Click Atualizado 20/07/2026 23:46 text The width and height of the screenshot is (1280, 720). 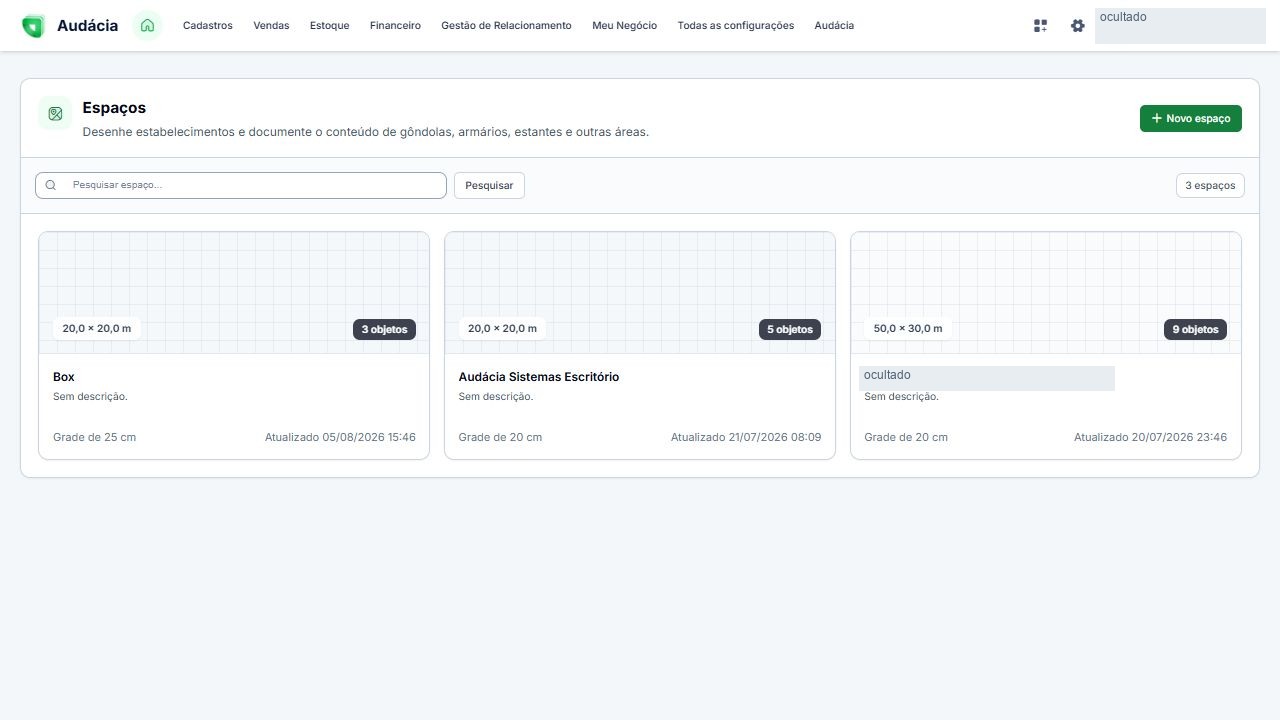pyautogui.click(x=1150, y=437)
